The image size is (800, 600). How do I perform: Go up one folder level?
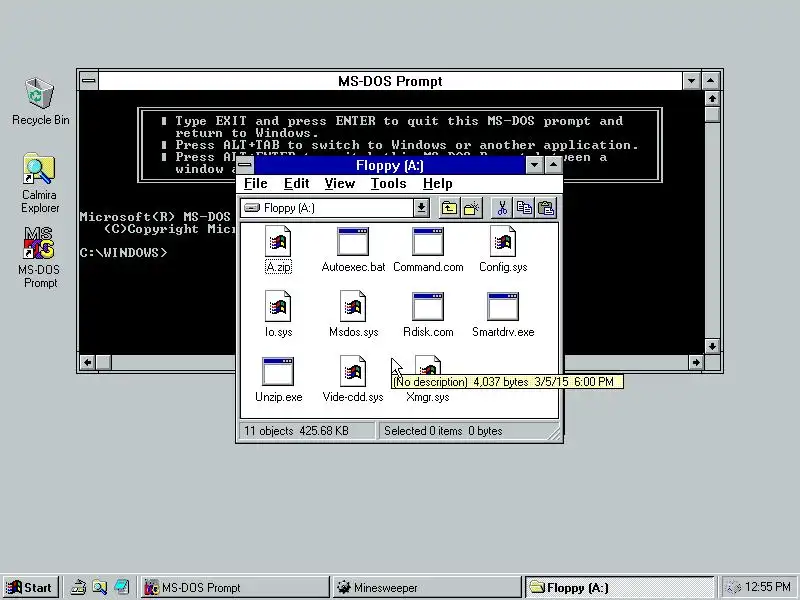pos(449,208)
